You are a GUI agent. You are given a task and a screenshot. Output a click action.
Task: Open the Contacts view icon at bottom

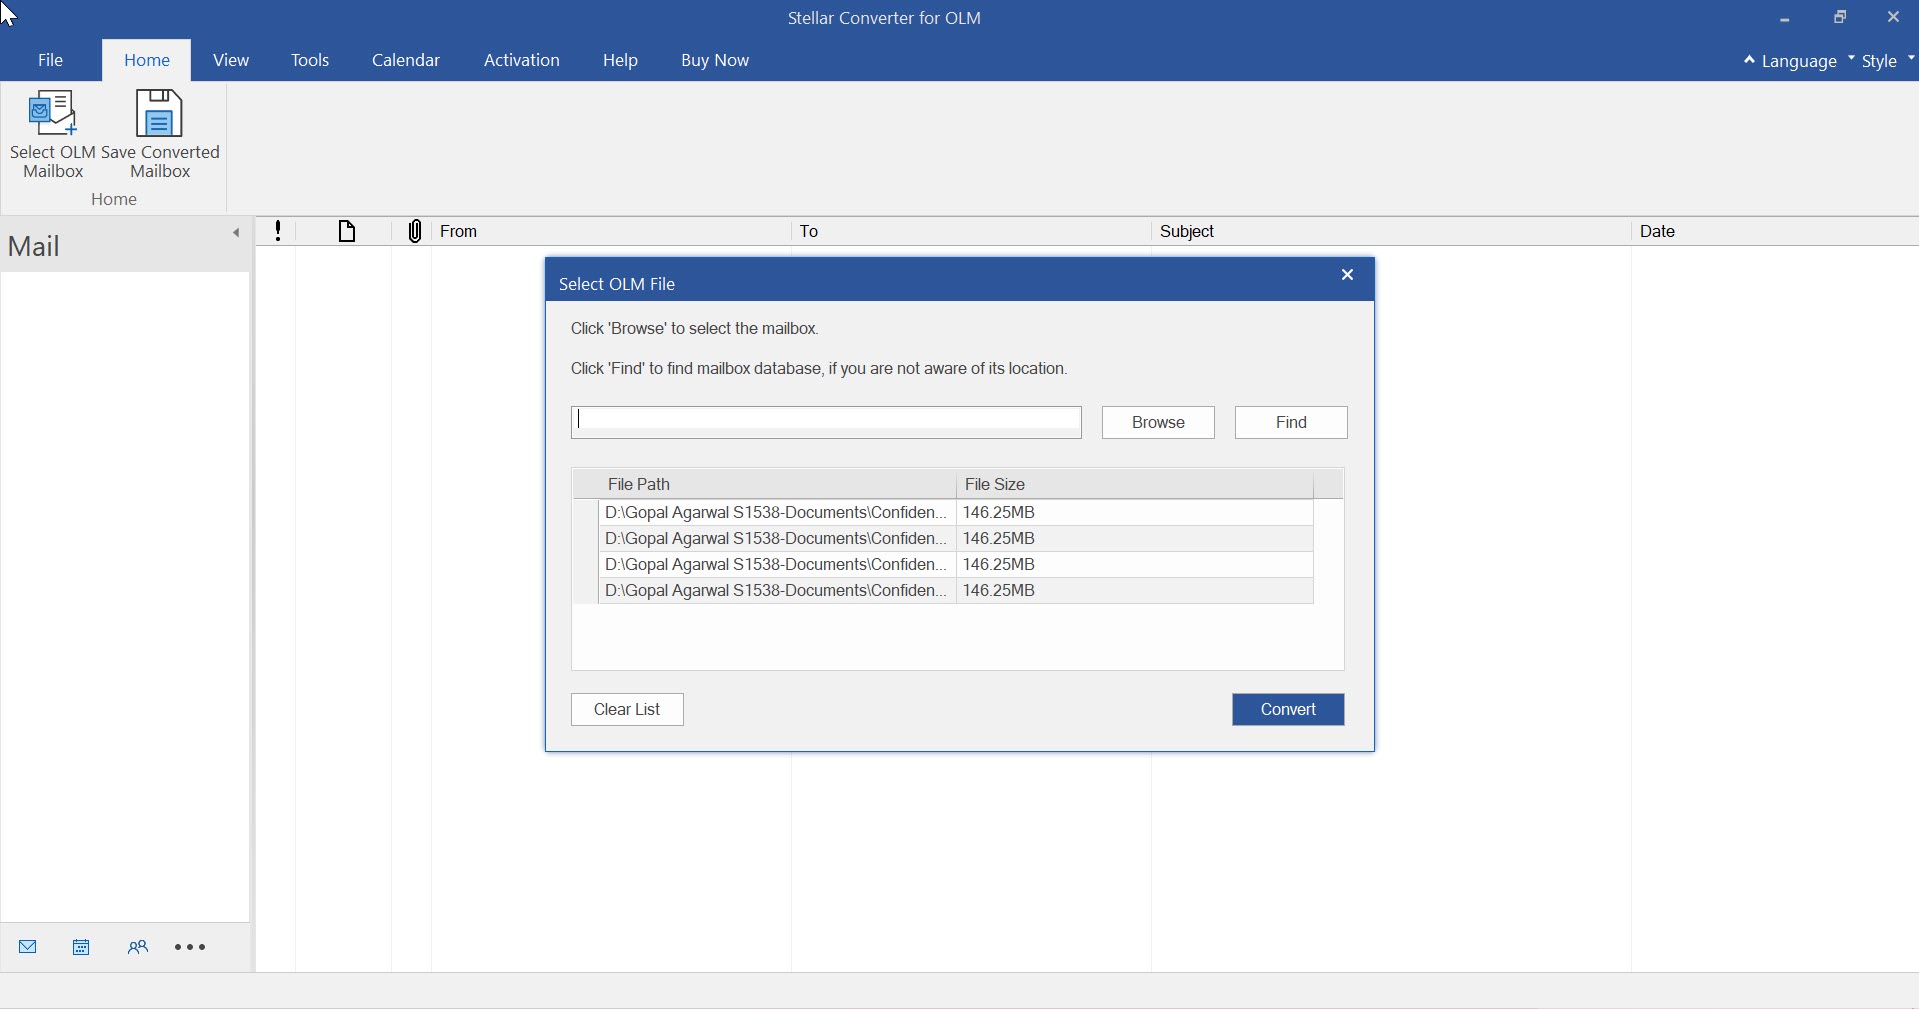tap(138, 947)
